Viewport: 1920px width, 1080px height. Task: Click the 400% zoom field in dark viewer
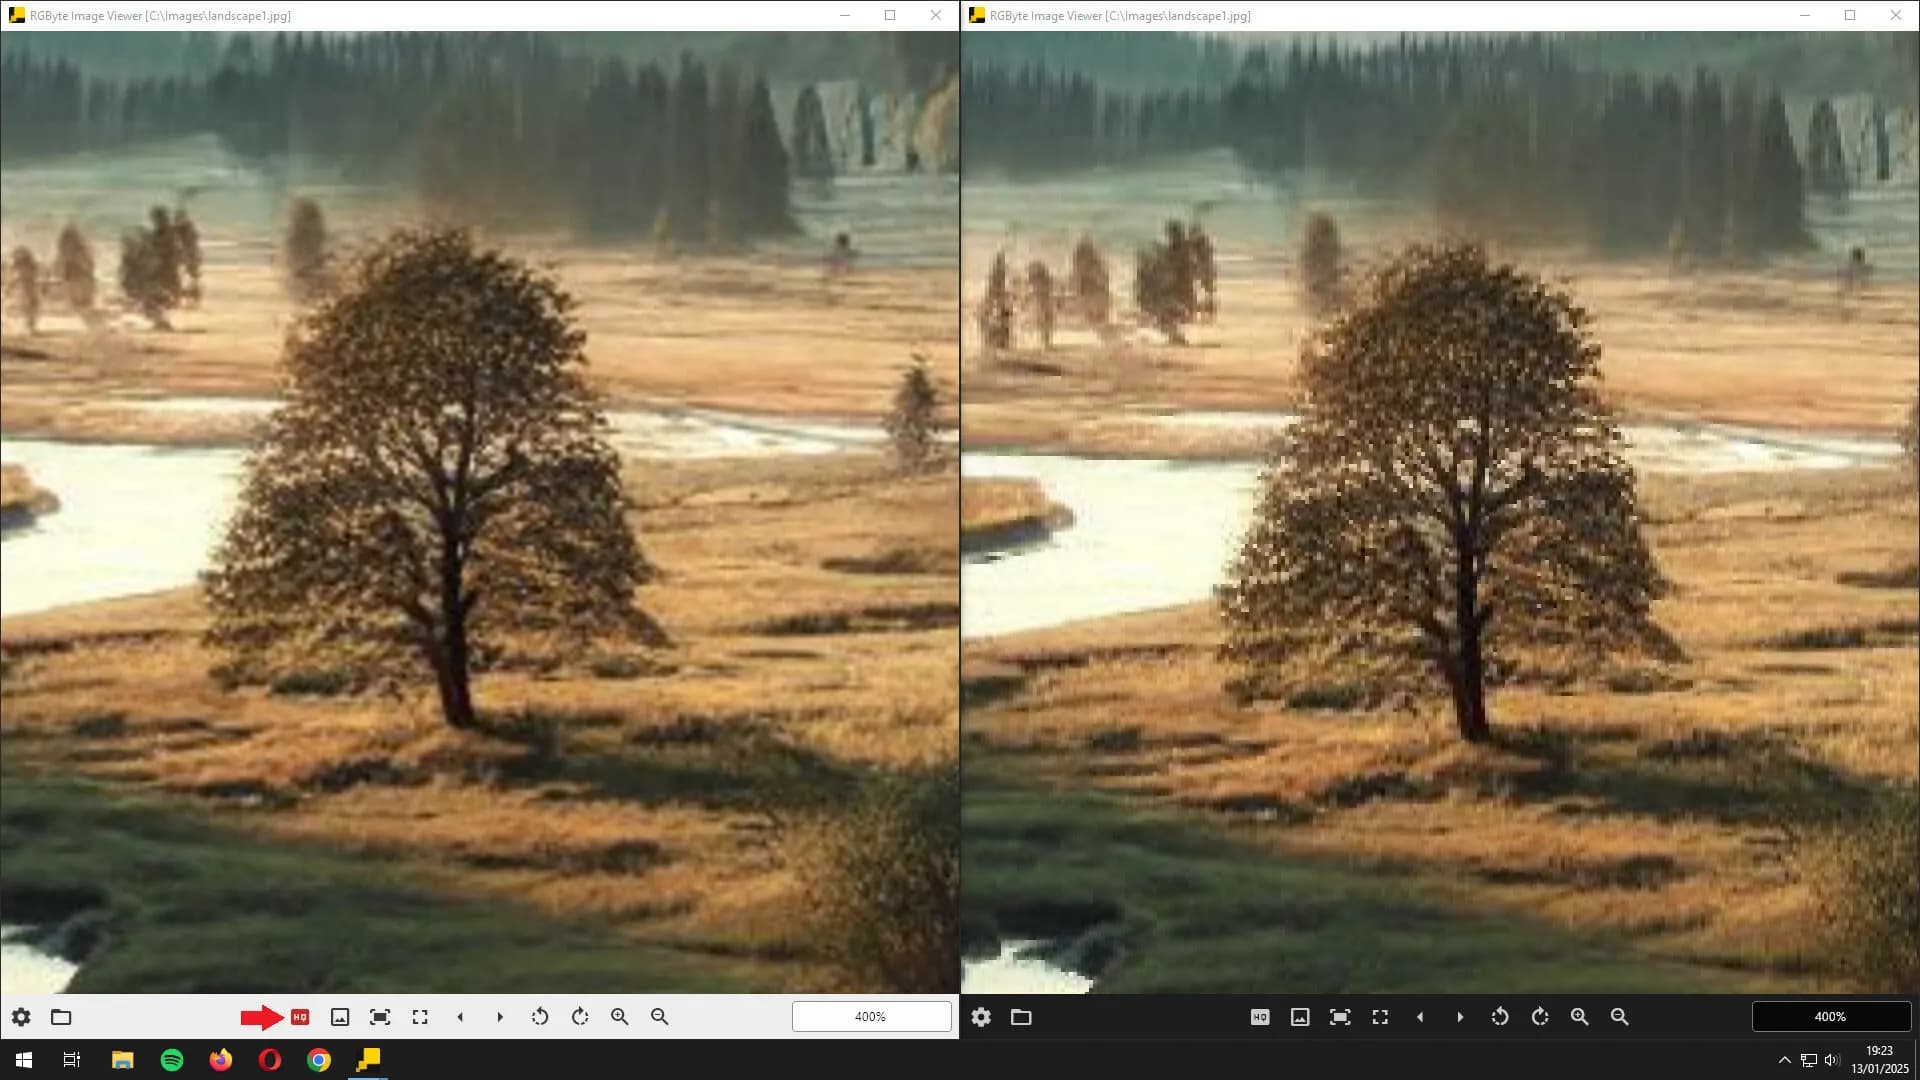1830,1017
